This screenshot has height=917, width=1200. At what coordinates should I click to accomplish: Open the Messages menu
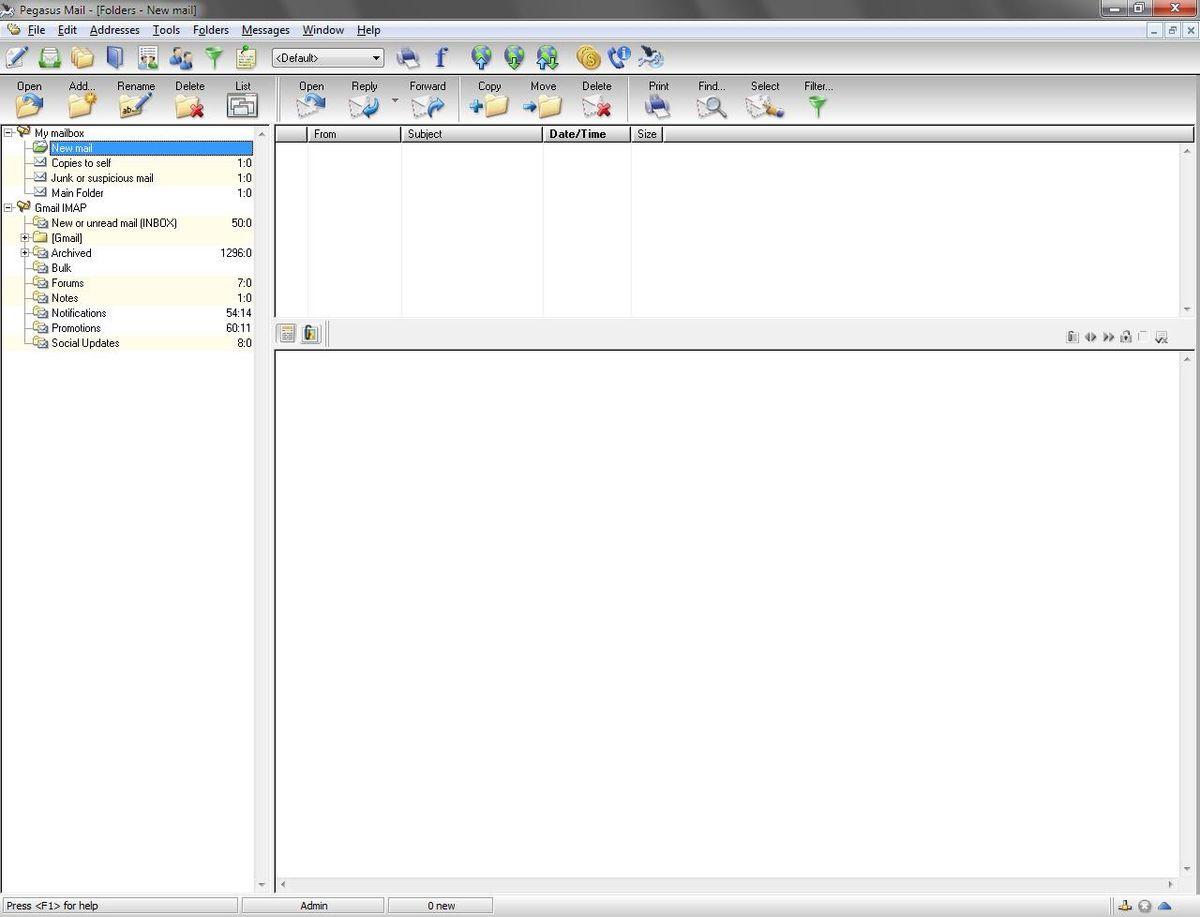click(x=266, y=30)
